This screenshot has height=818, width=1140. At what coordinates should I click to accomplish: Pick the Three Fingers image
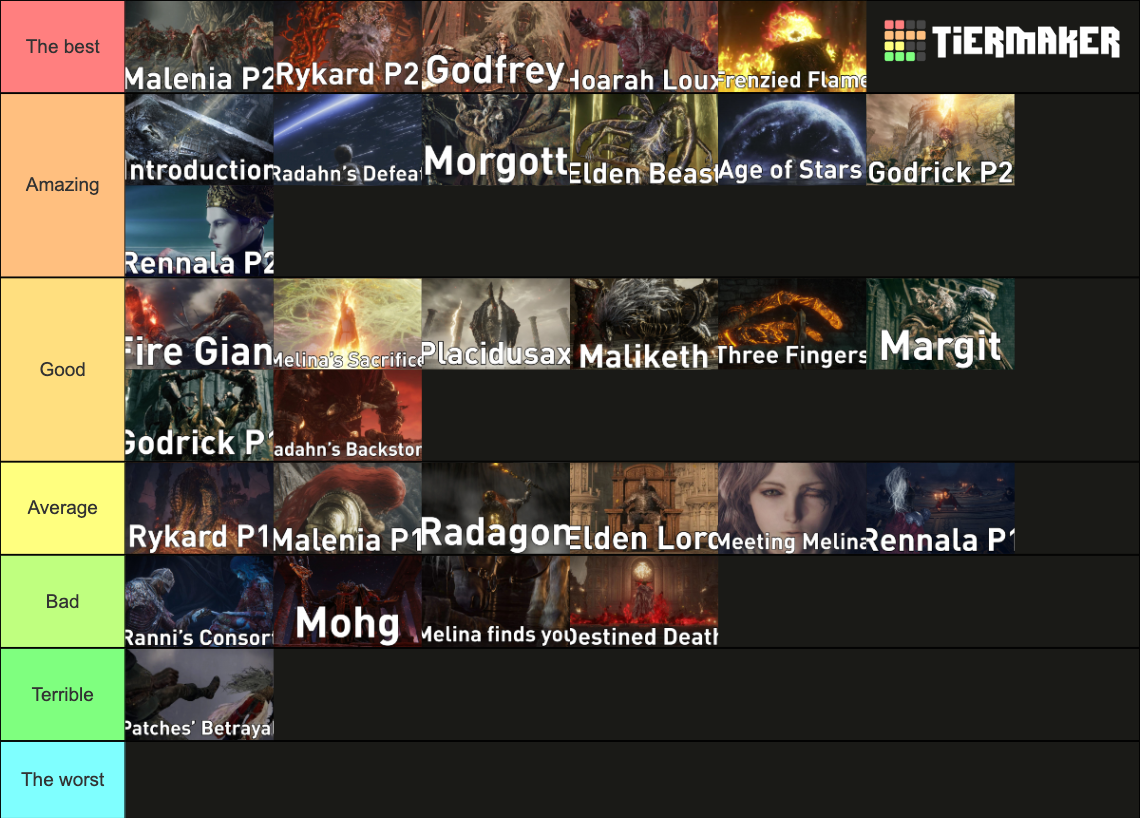[792, 324]
